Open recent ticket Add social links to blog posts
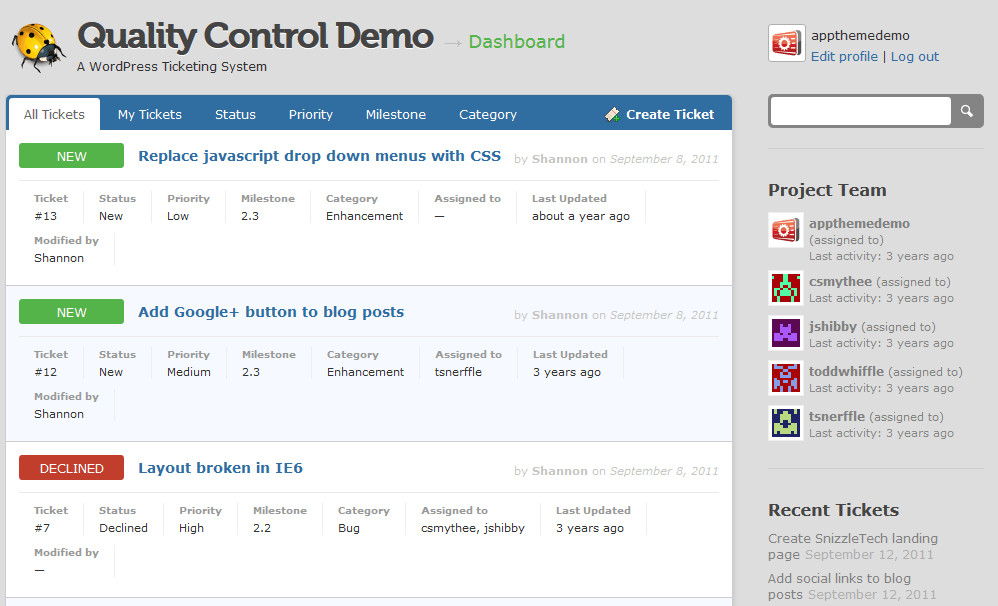 click(839, 586)
